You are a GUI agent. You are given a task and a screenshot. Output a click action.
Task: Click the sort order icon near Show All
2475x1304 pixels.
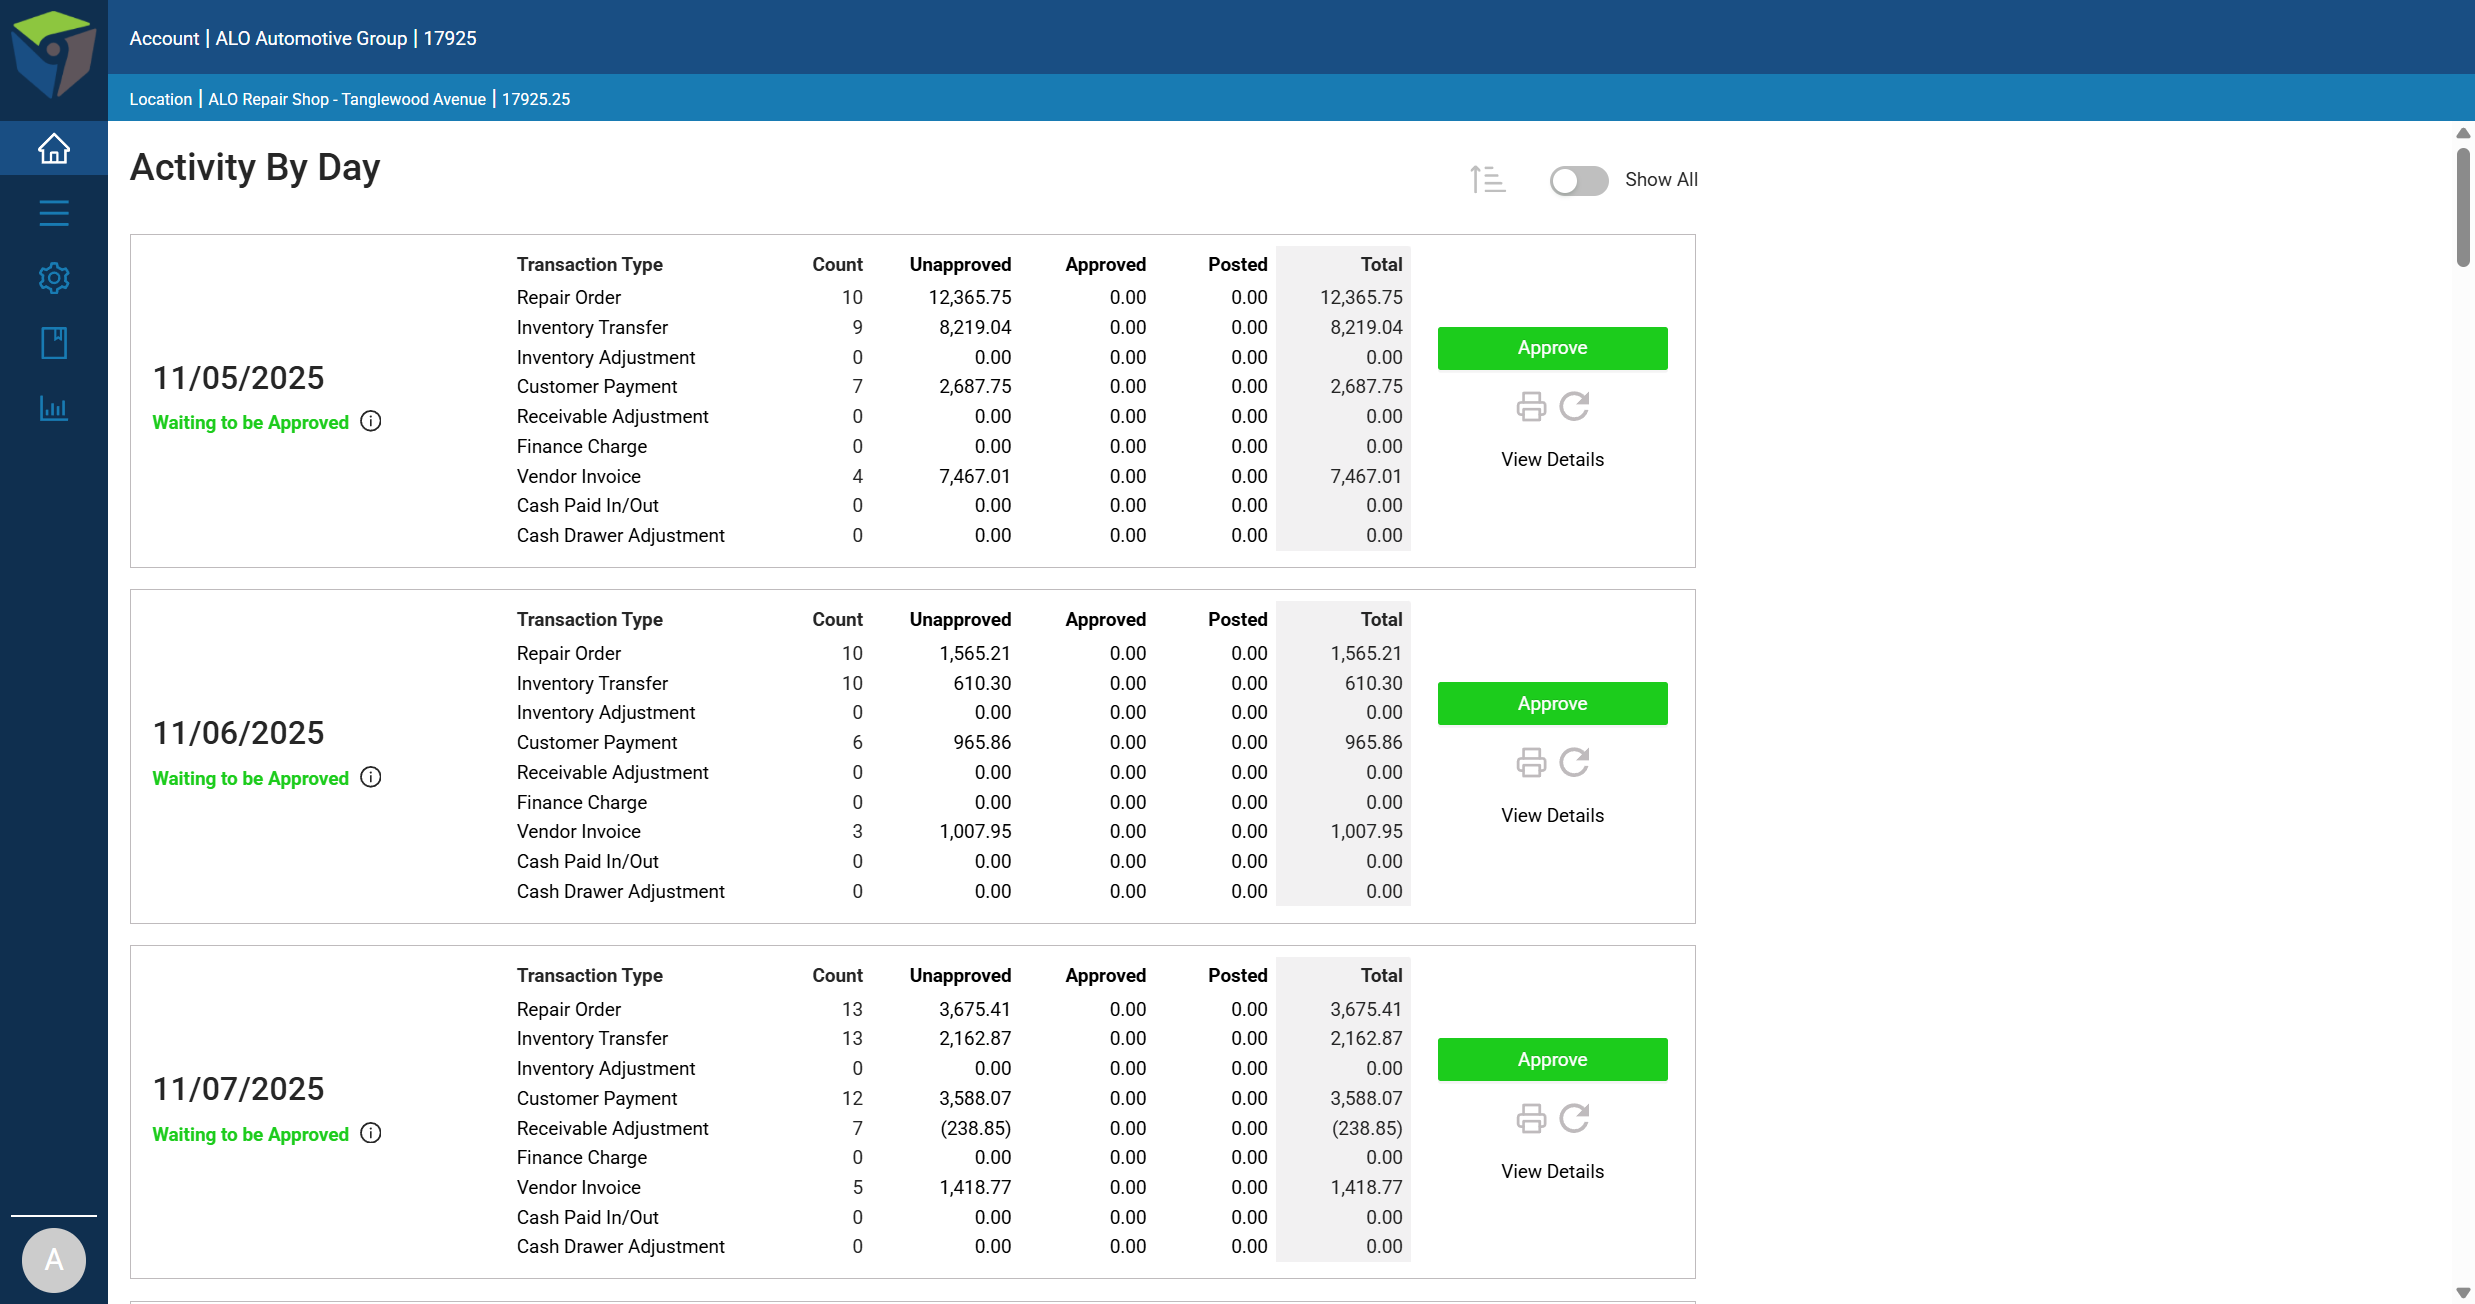tap(1487, 180)
